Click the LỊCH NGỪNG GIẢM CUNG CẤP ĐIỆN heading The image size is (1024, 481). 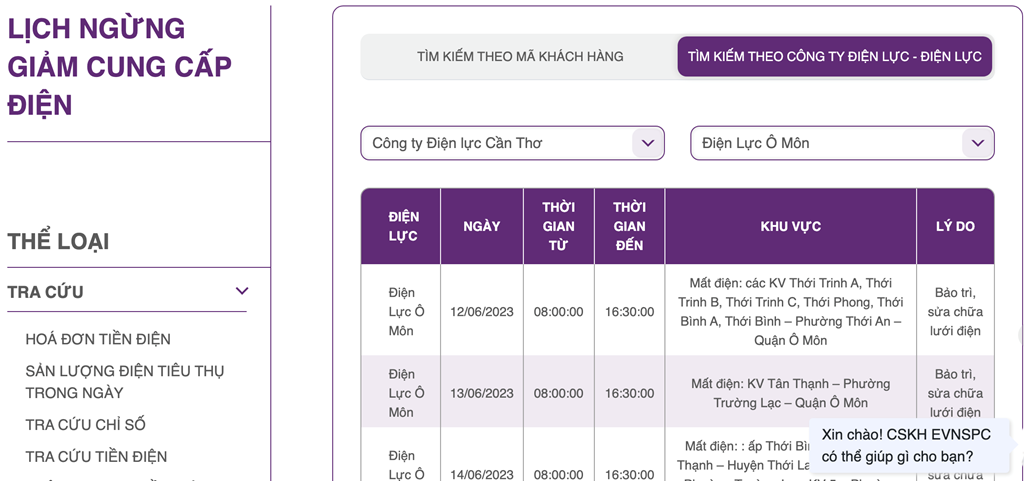(119, 66)
